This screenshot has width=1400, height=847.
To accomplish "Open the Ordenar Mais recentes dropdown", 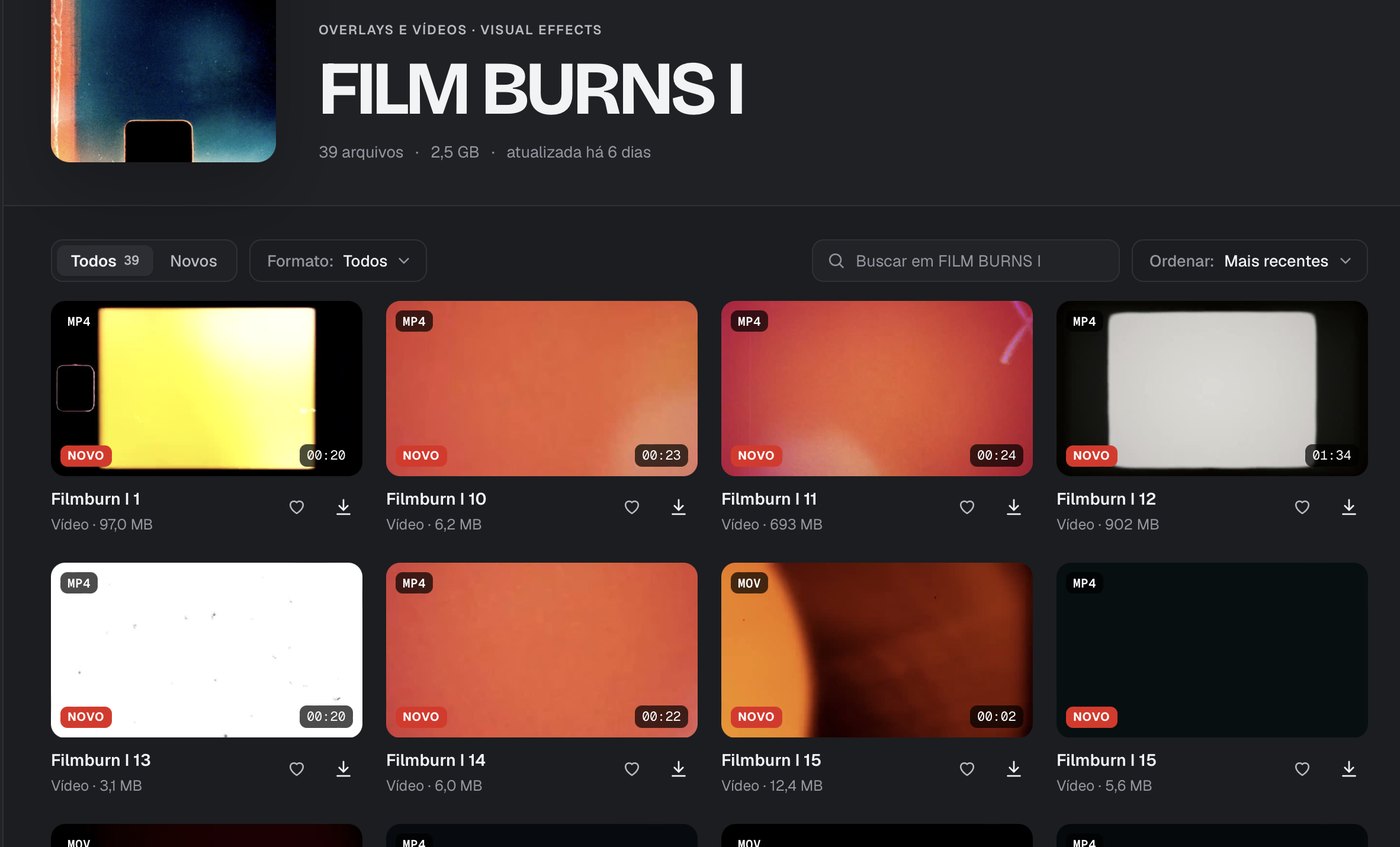I will click(x=1250, y=261).
